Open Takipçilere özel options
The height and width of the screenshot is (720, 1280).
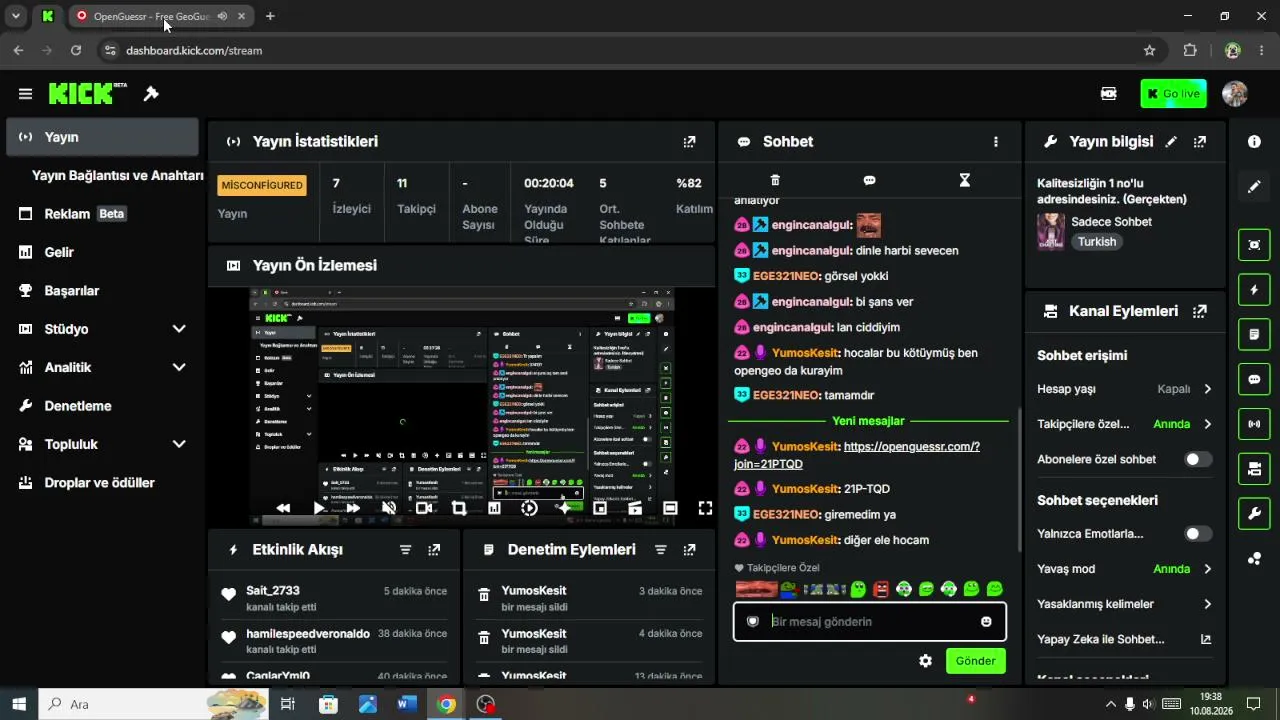[x=1125, y=424]
